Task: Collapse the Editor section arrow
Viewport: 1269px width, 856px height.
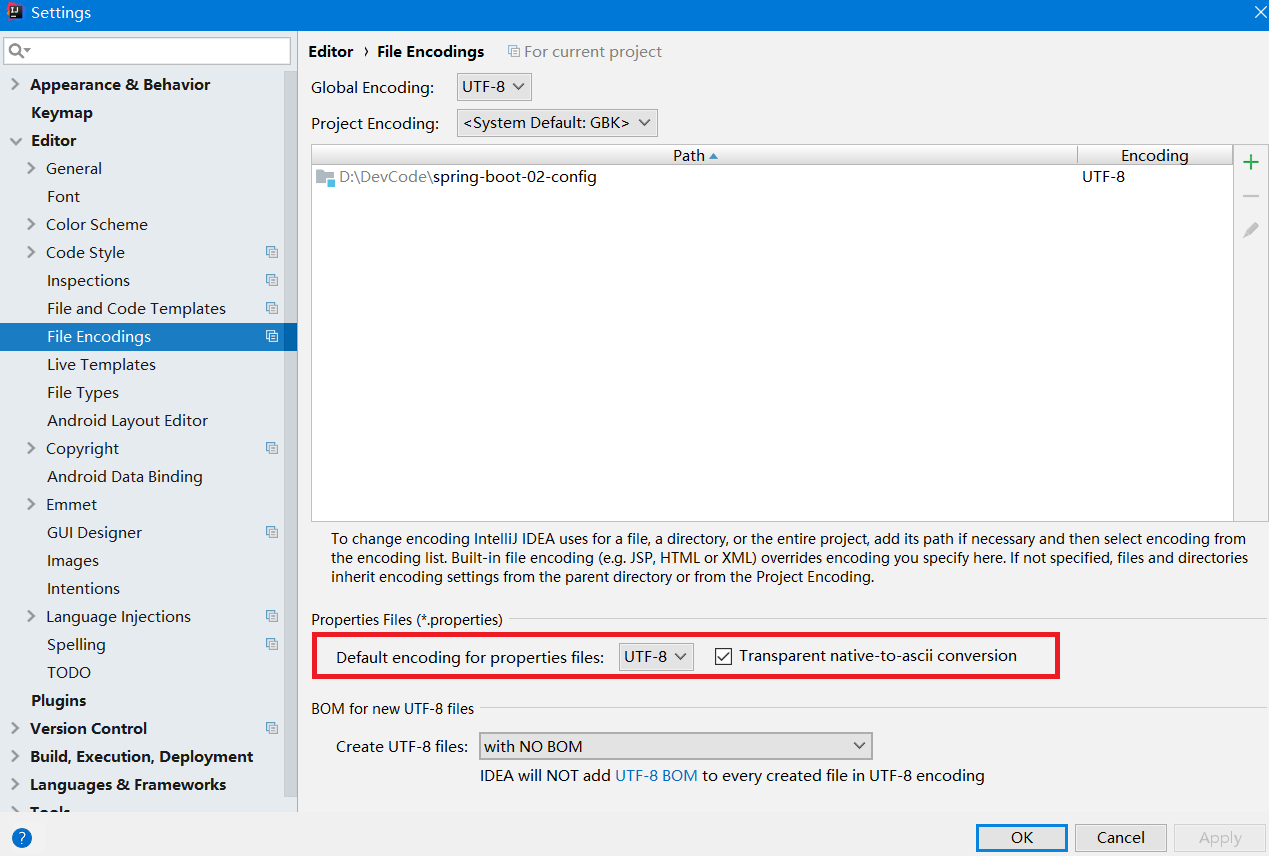Action: 15,141
